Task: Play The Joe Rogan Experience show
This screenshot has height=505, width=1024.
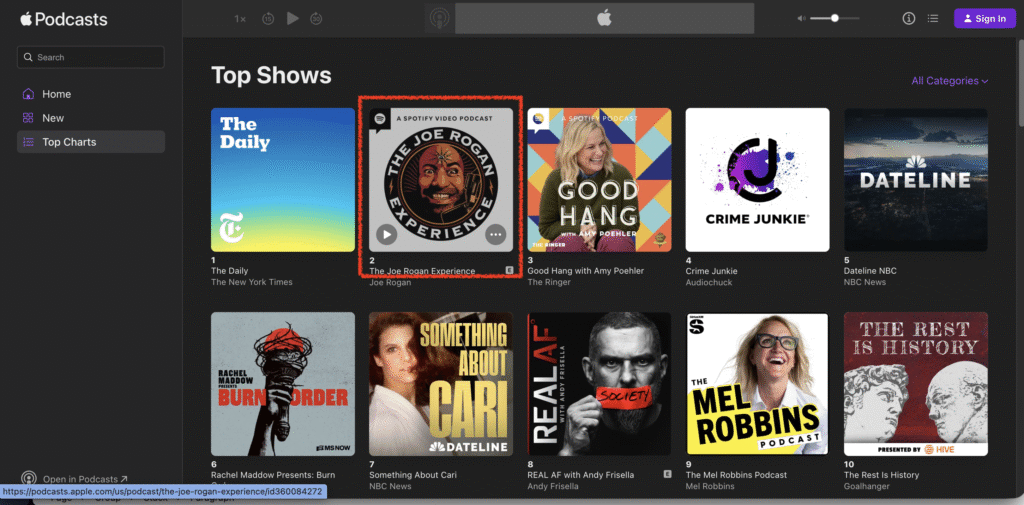Action: point(386,235)
